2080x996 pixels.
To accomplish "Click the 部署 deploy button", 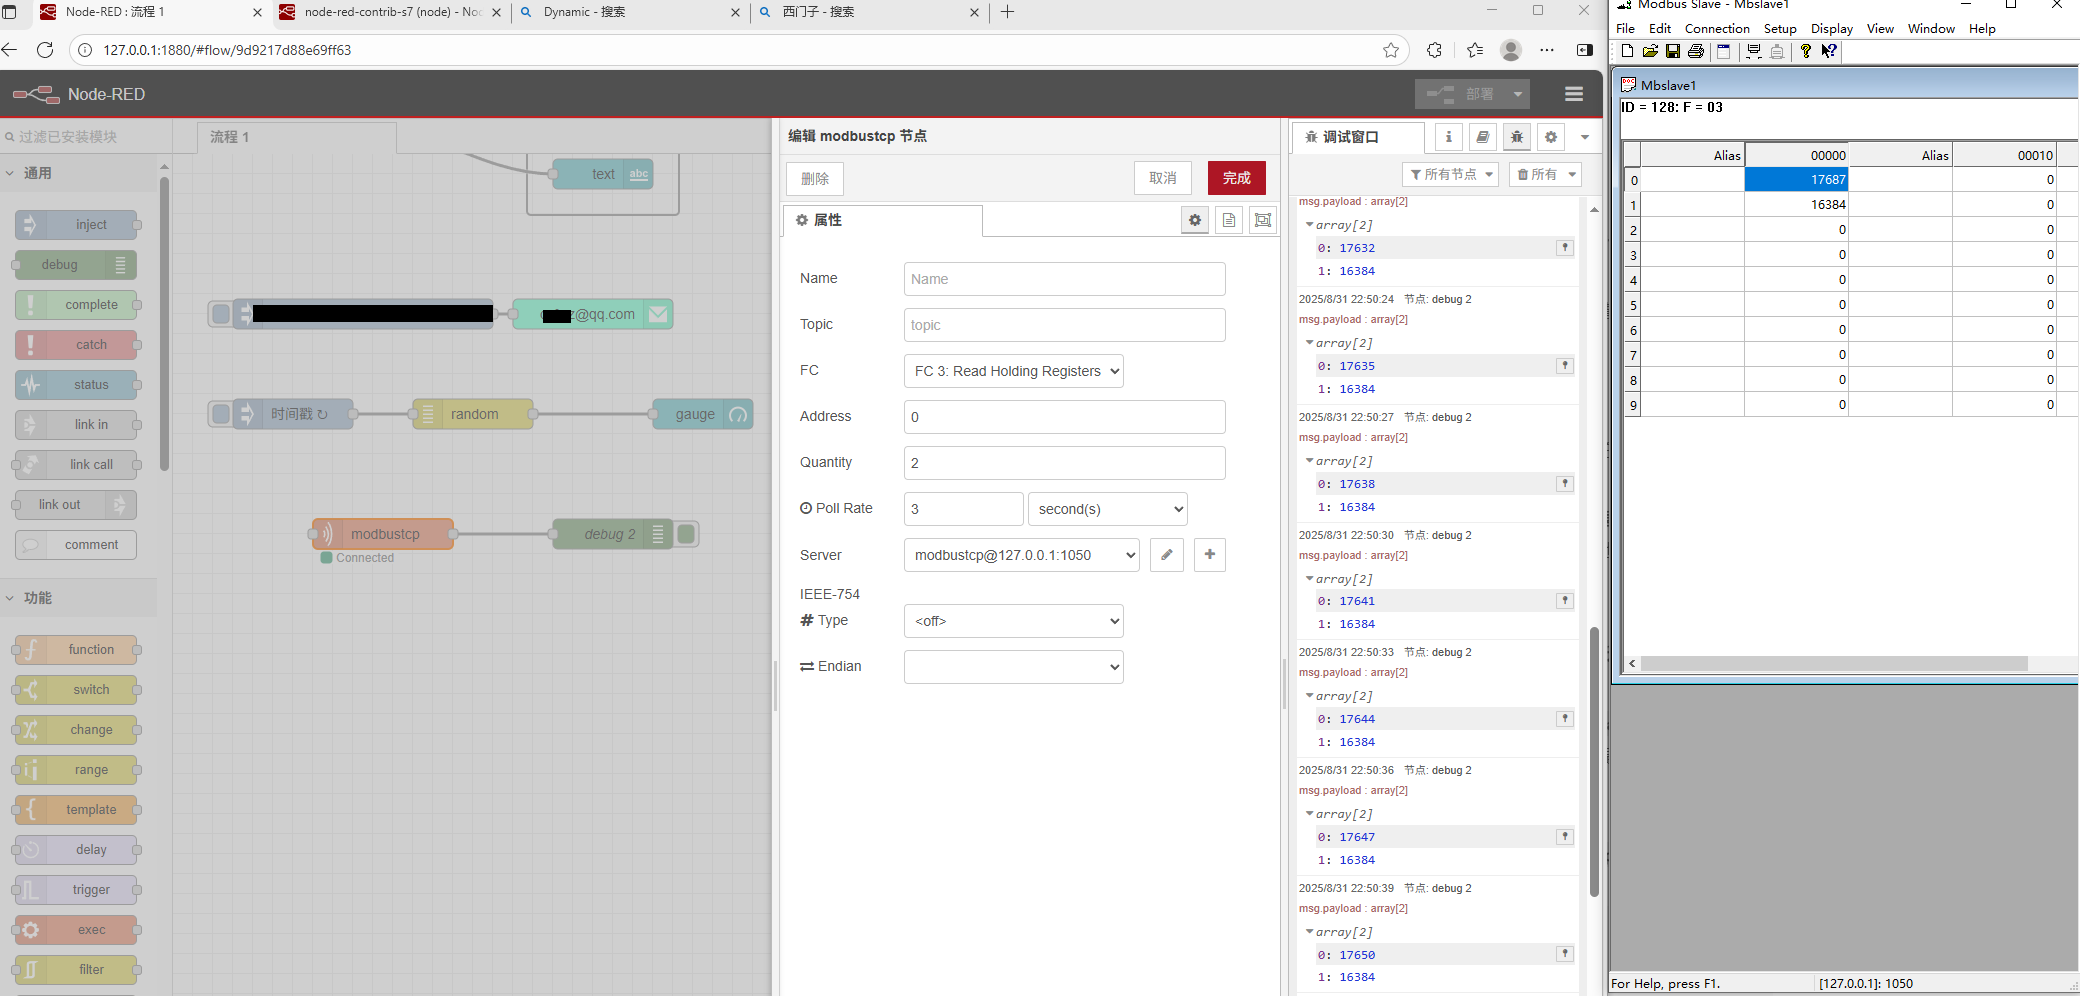I will click(x=1461, y=94).
